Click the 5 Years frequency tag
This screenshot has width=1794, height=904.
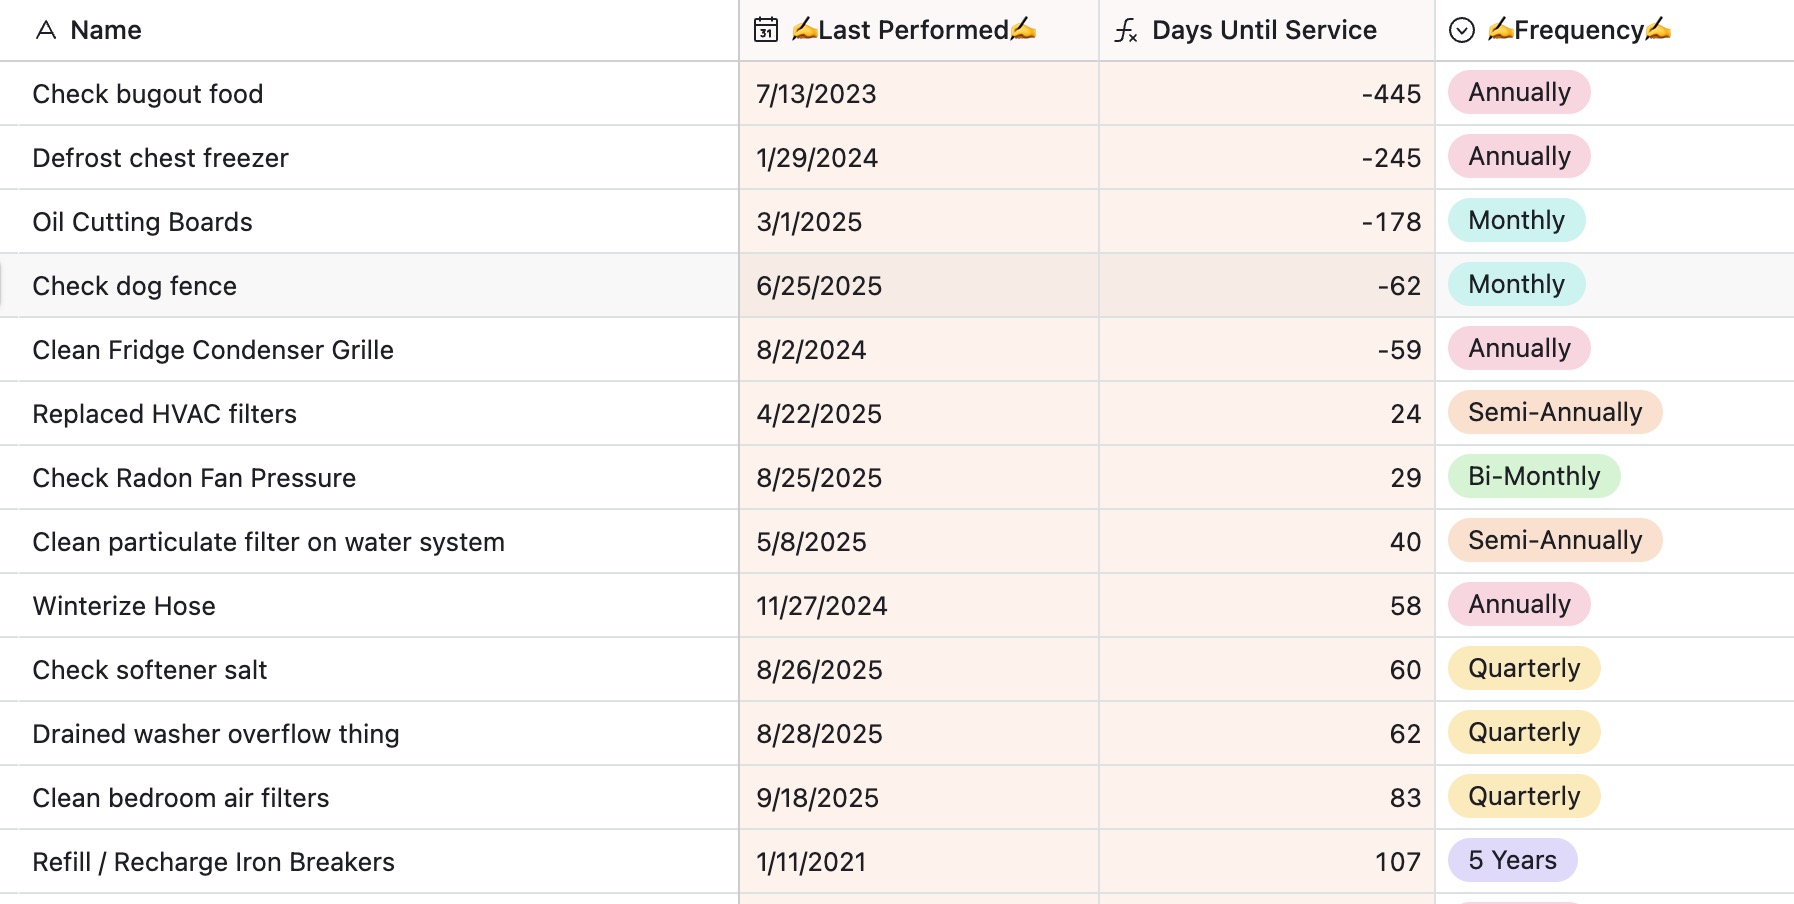point(1512,861)
